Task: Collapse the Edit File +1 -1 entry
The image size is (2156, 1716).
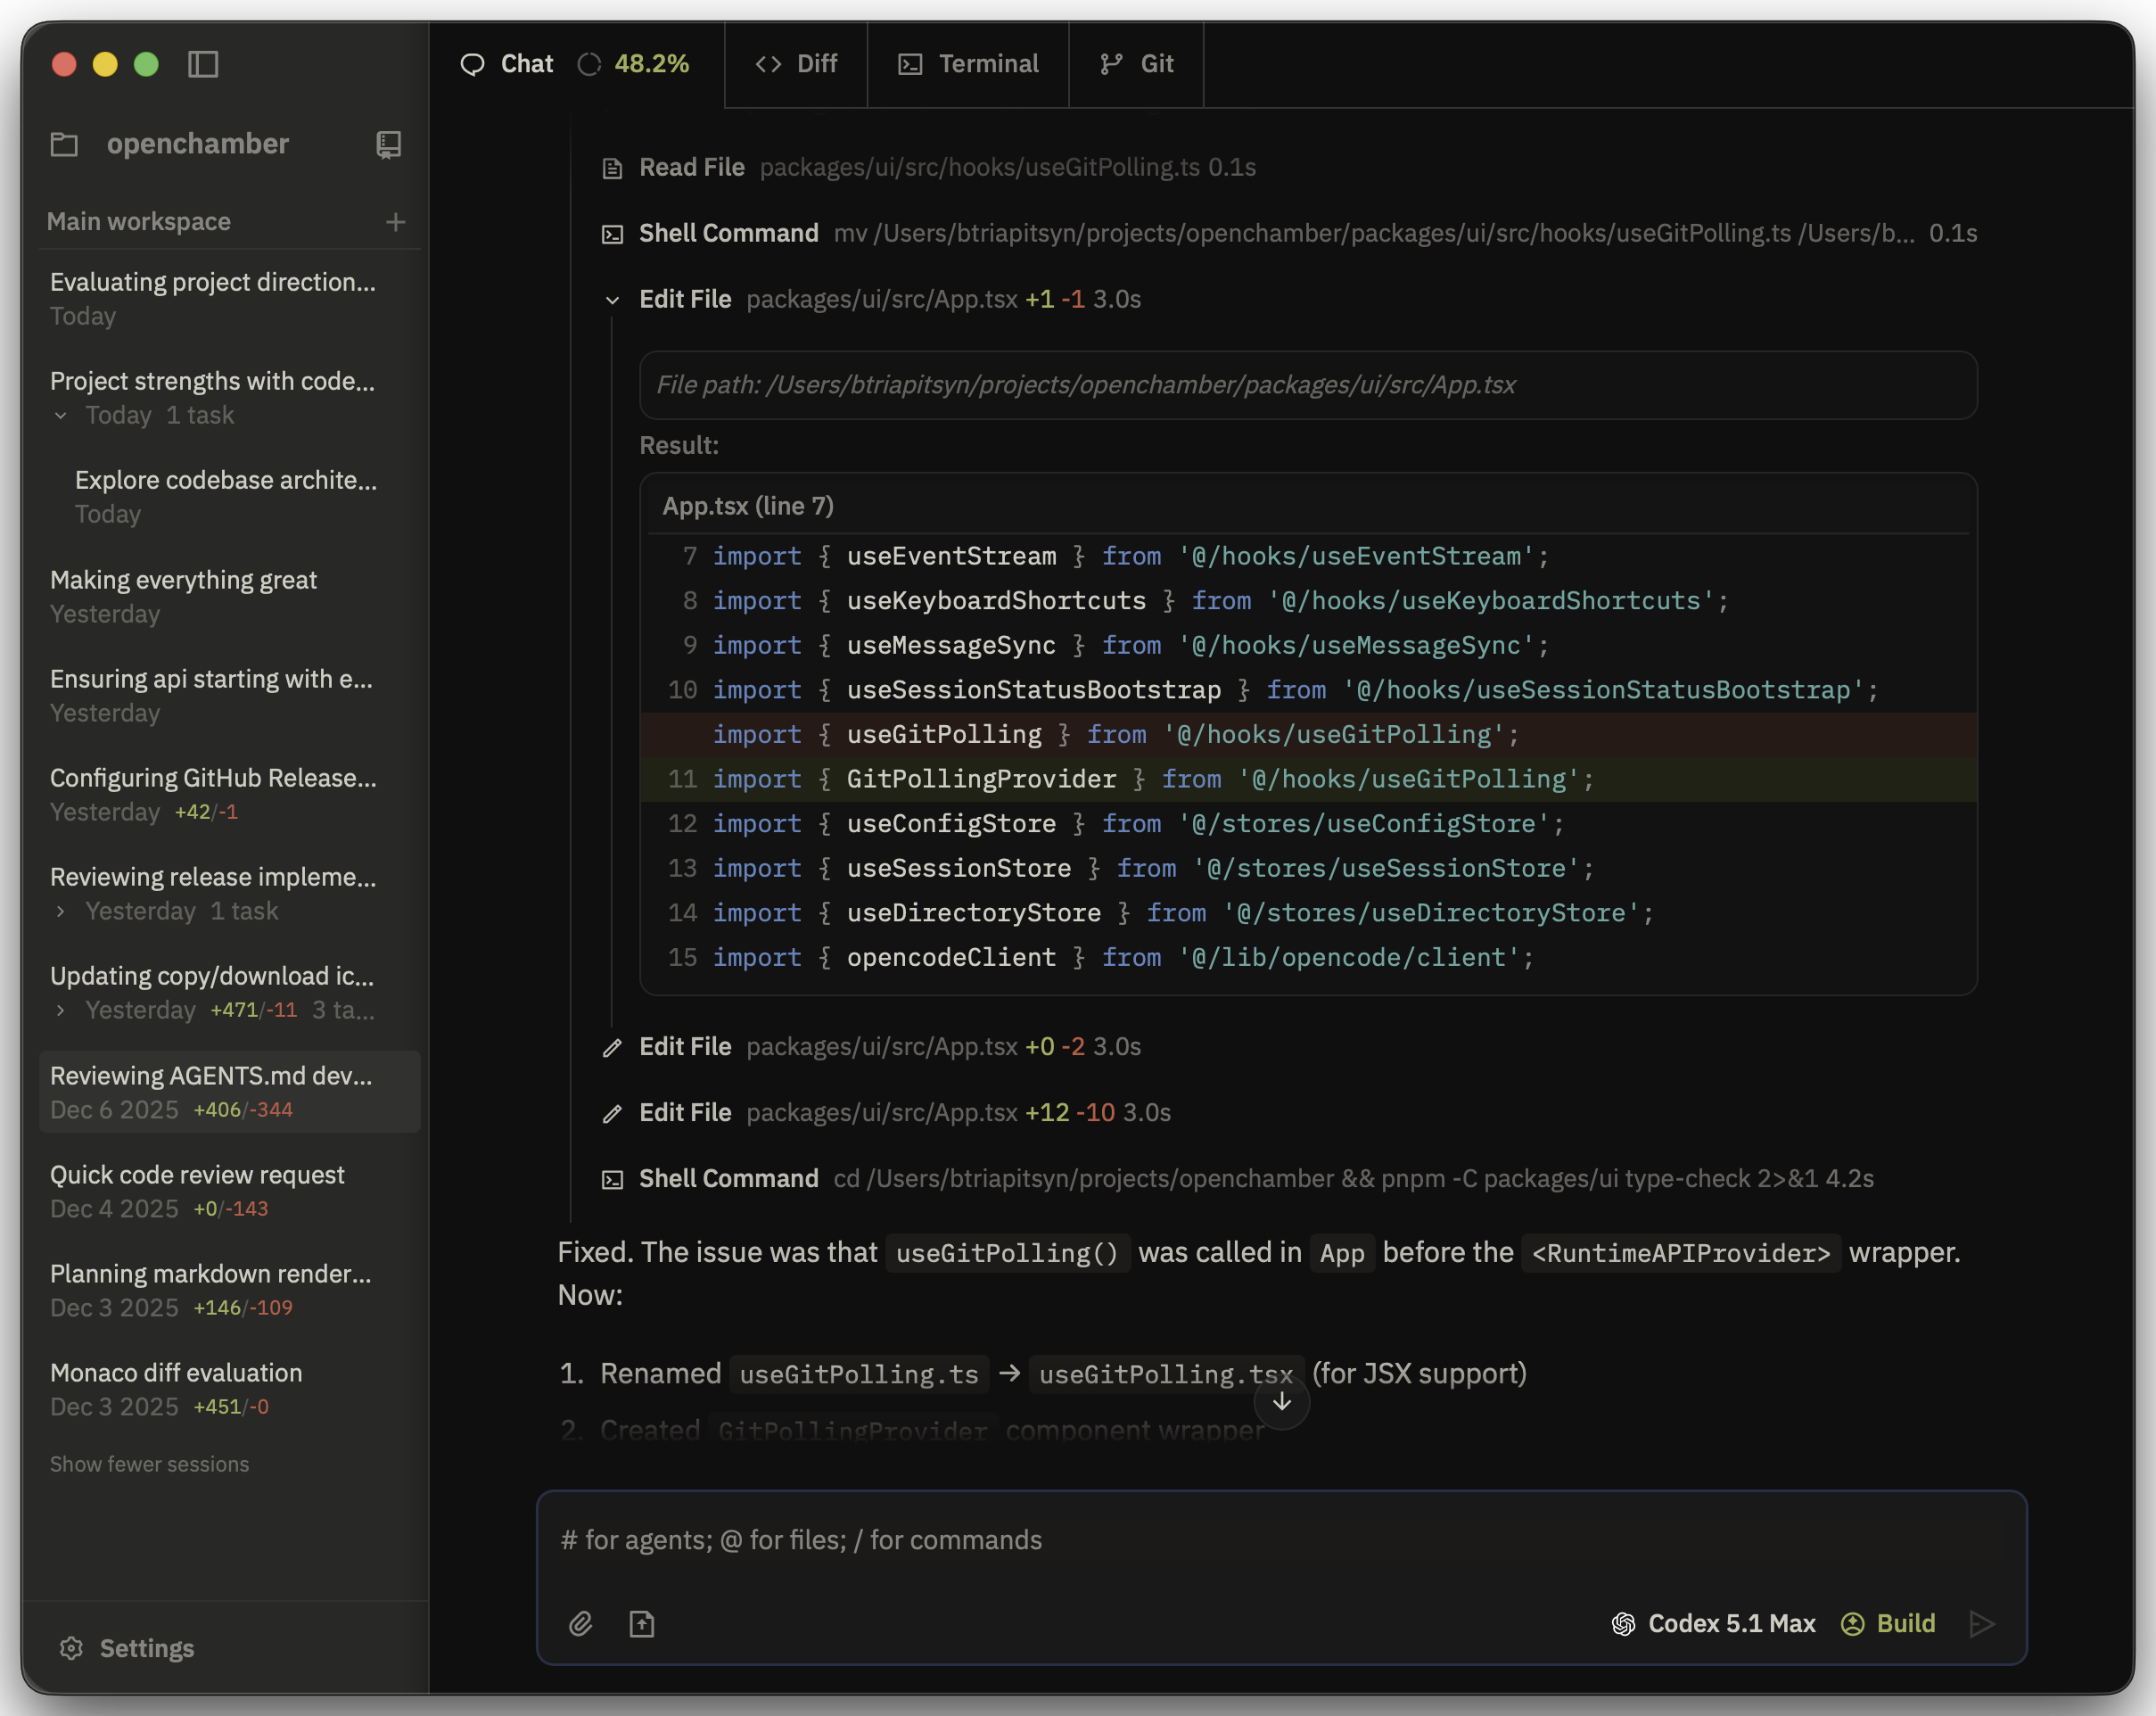Action: point(612,300)
